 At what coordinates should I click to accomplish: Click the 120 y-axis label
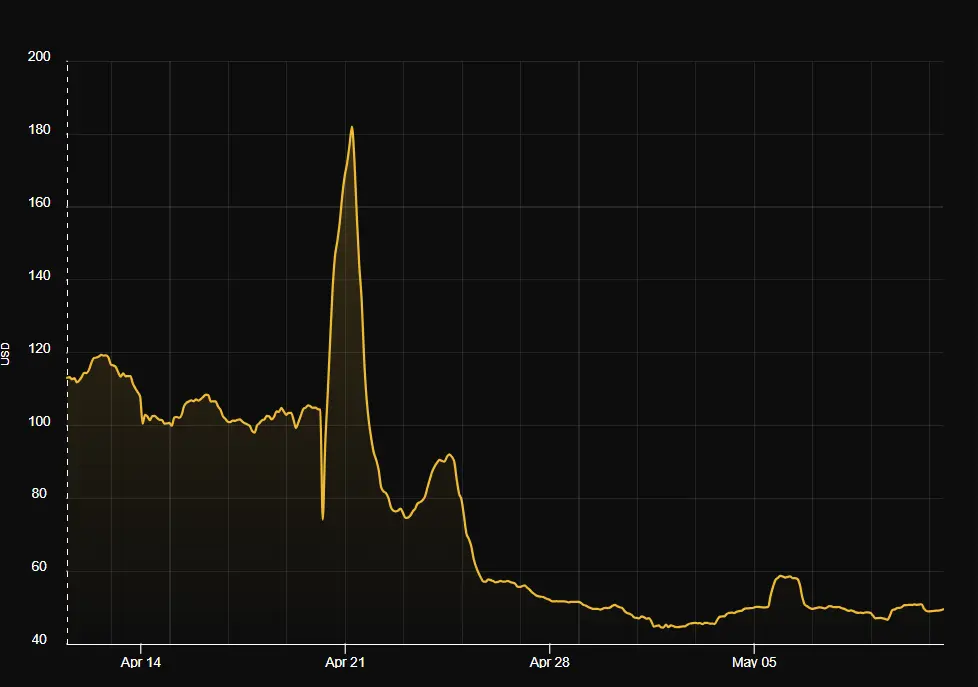[39, 349]
